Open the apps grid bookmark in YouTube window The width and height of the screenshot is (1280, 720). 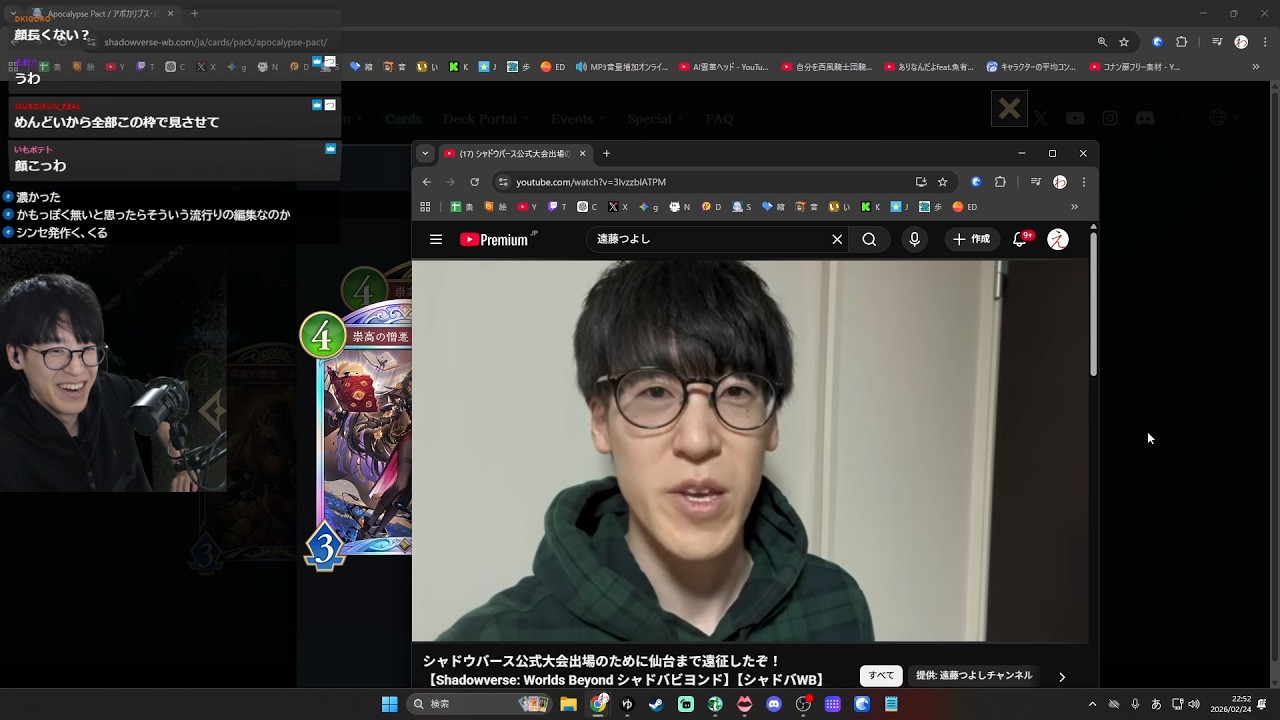pyautogui.click(x=425, y=207)
